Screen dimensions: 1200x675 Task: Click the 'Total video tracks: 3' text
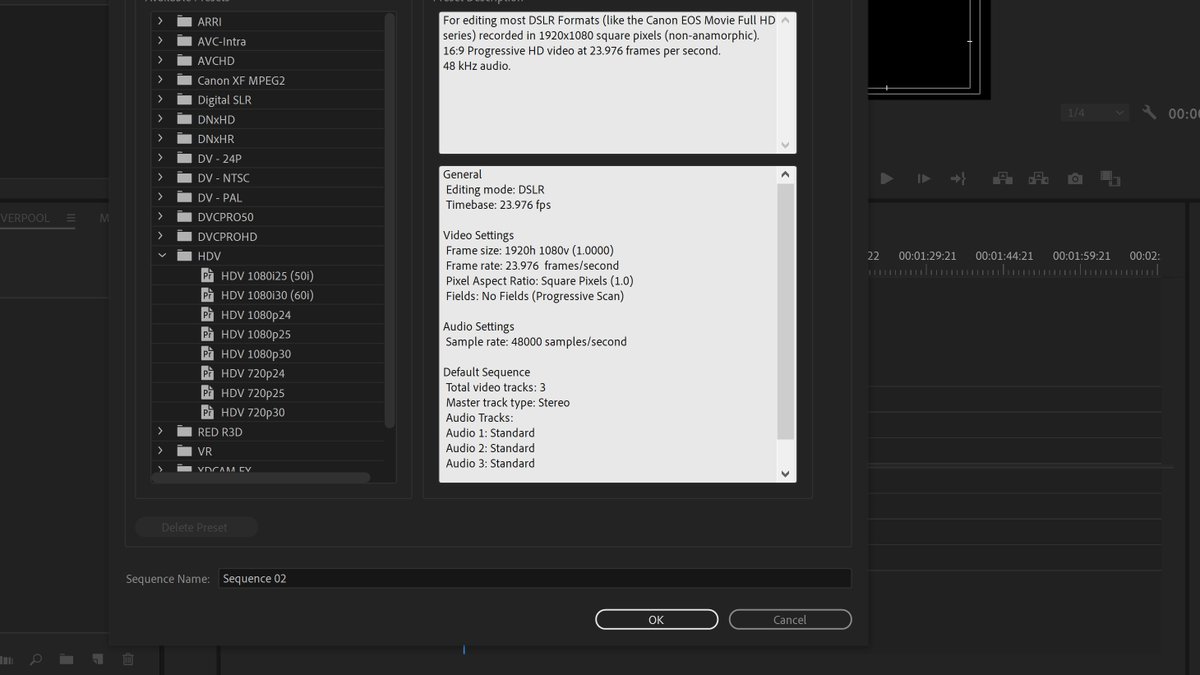496,387
